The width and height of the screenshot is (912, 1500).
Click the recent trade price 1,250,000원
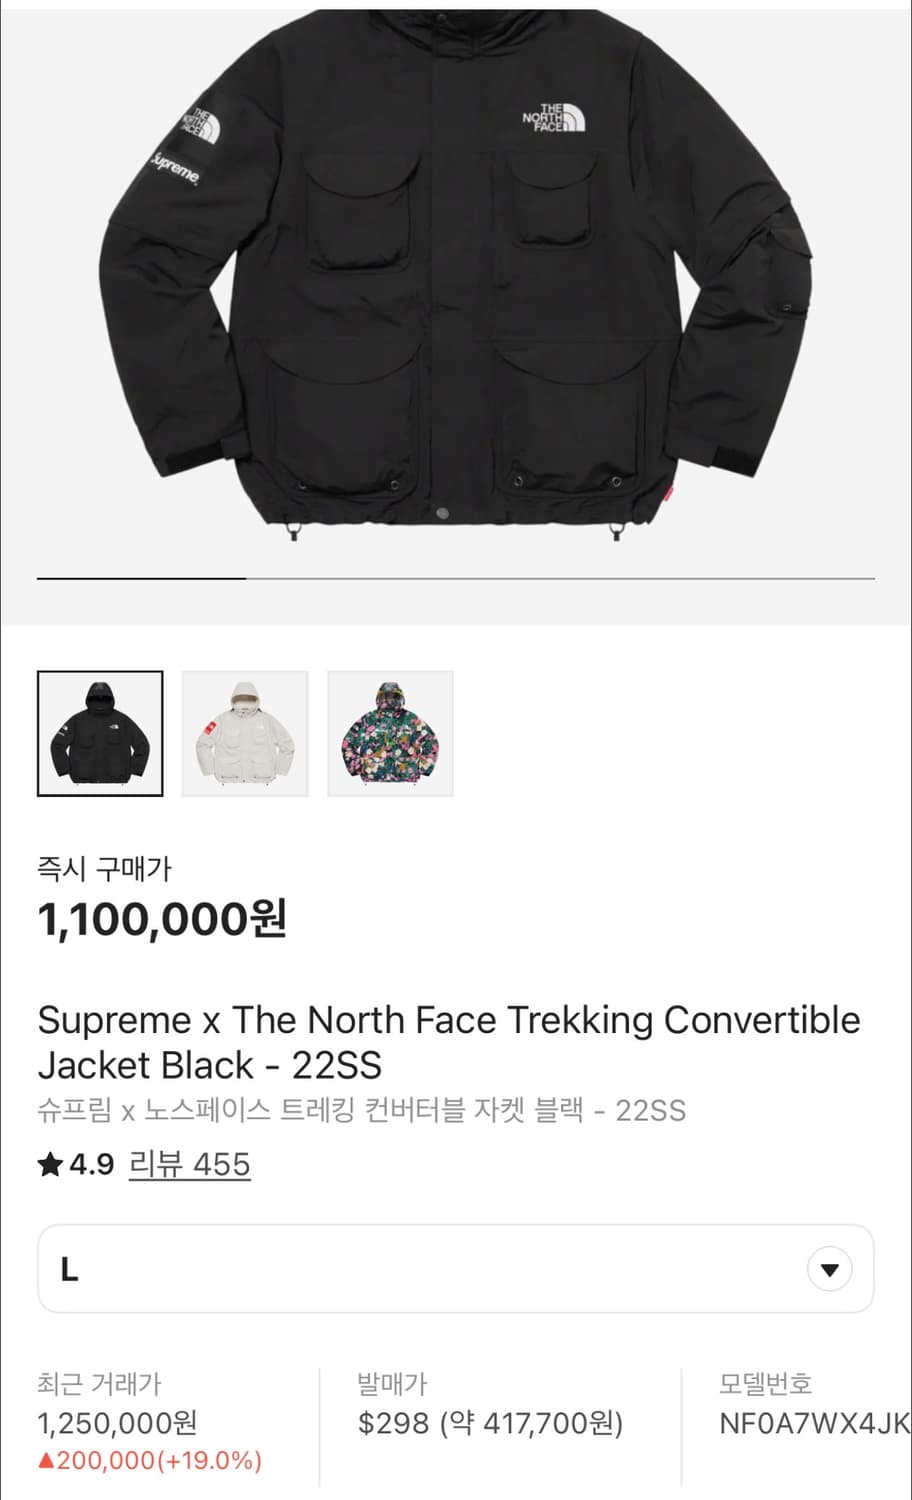point(117,1422)
